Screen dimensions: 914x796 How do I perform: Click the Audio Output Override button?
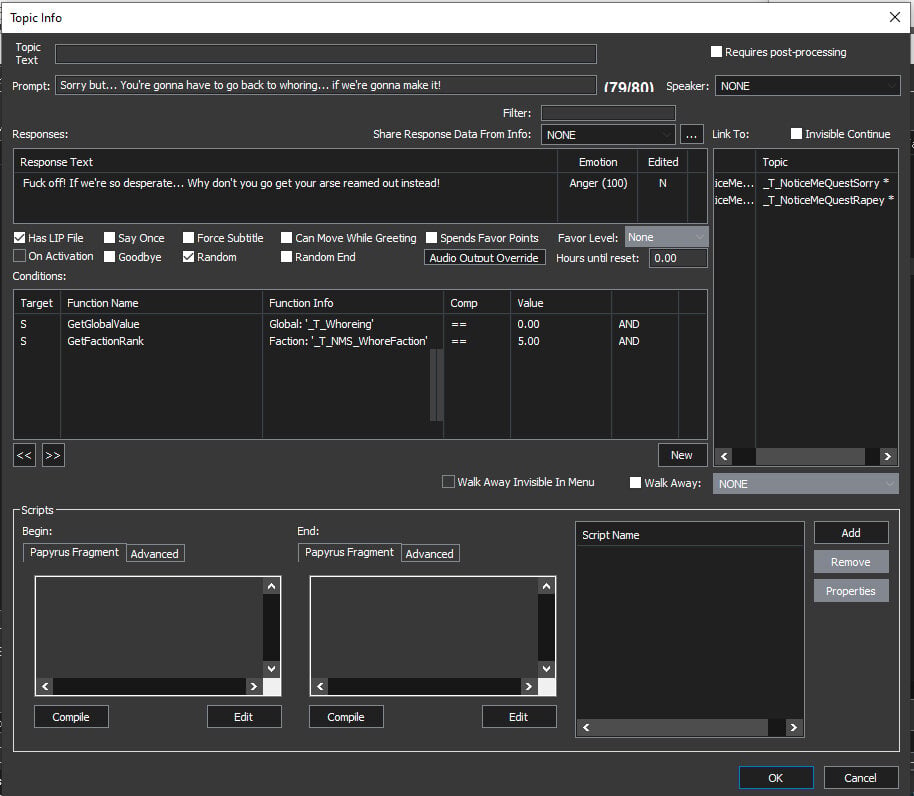tap(484, 258)
